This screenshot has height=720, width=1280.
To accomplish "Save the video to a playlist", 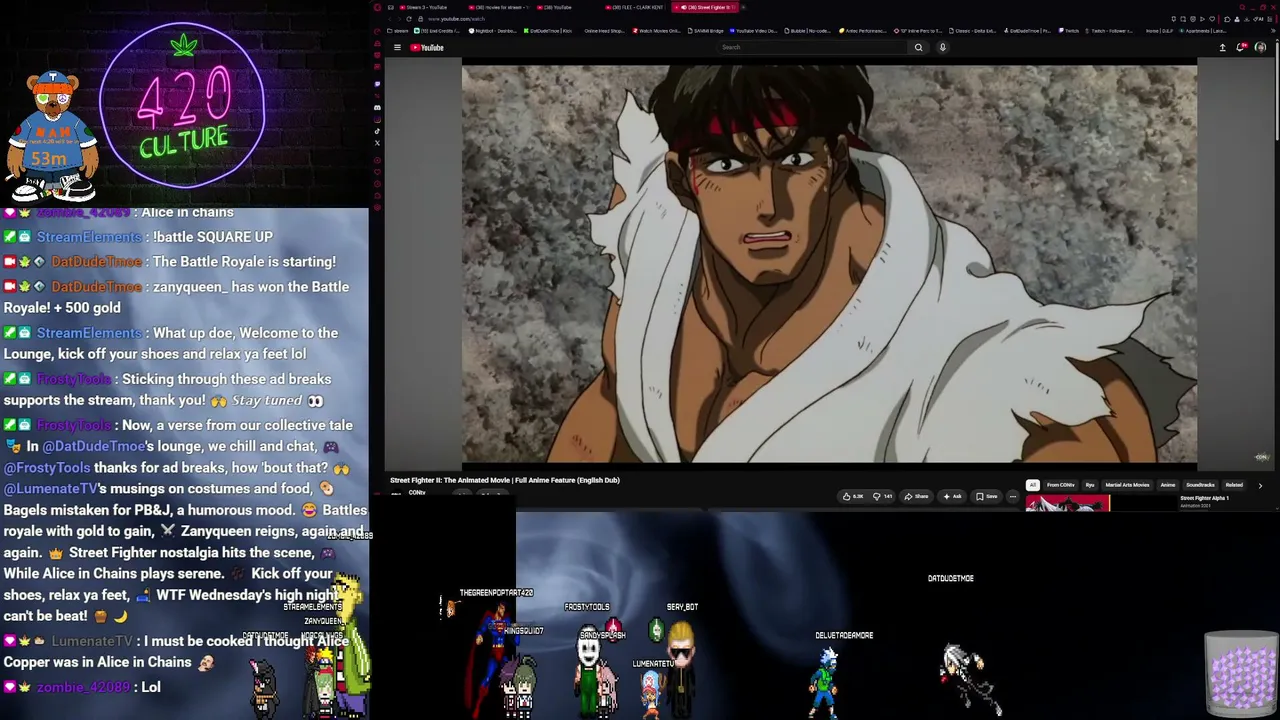I will [987, 496].
